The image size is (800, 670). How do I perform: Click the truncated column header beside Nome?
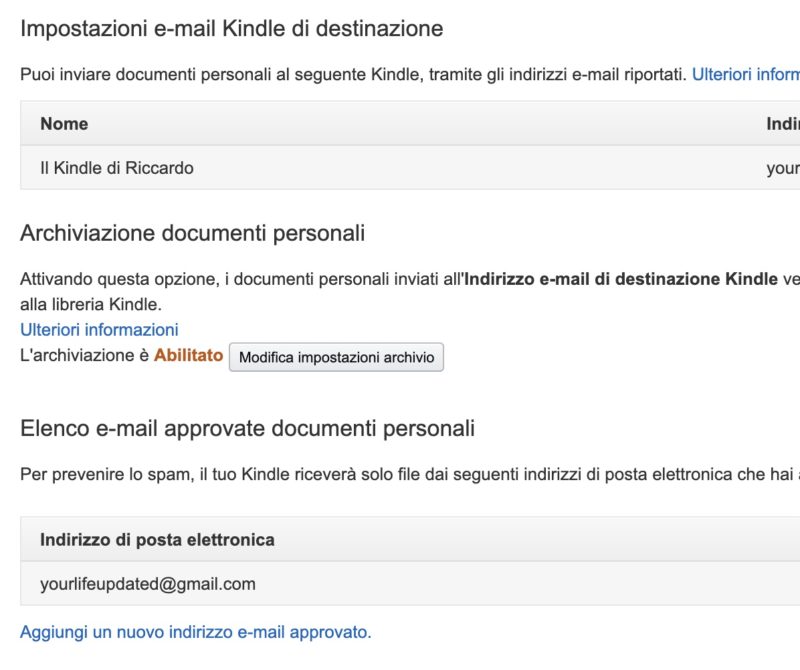click(782, 124)
